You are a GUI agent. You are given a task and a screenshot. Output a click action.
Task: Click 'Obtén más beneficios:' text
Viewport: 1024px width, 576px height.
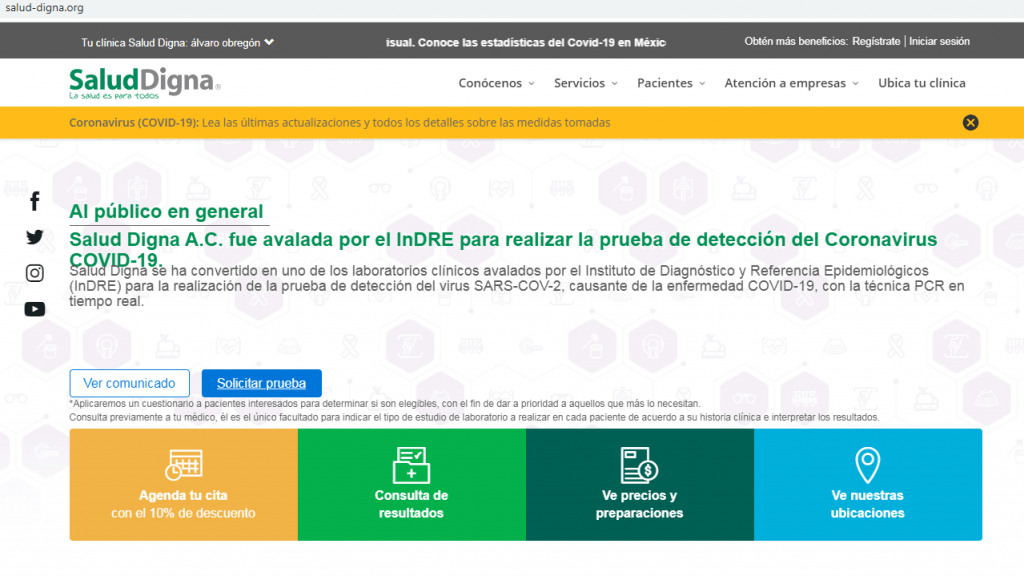coord(796,41)
